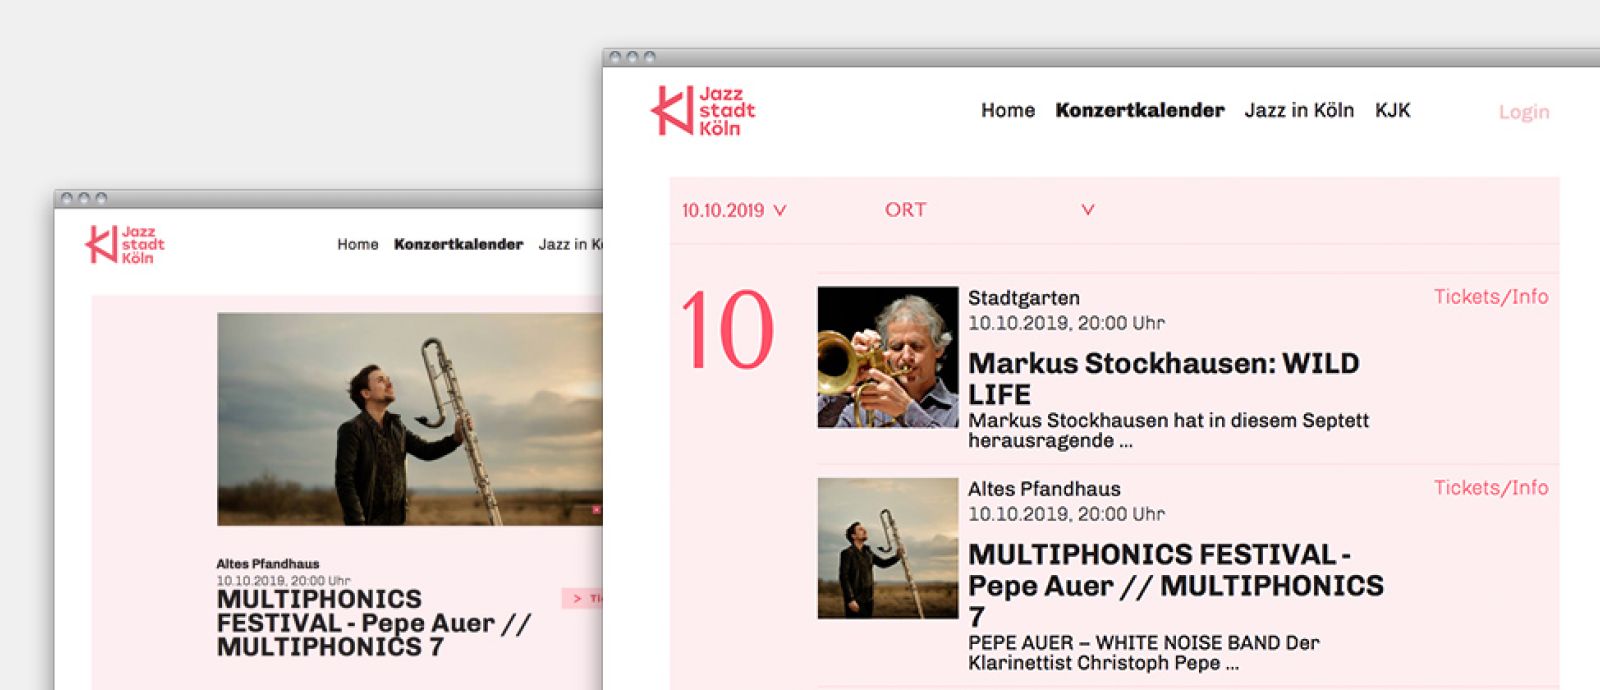The height and width of the screenshot is (690, 1600).
Task: Open Tickets/Info for Multiphonics Festival concert
Action: click(x=1490, y=488)
